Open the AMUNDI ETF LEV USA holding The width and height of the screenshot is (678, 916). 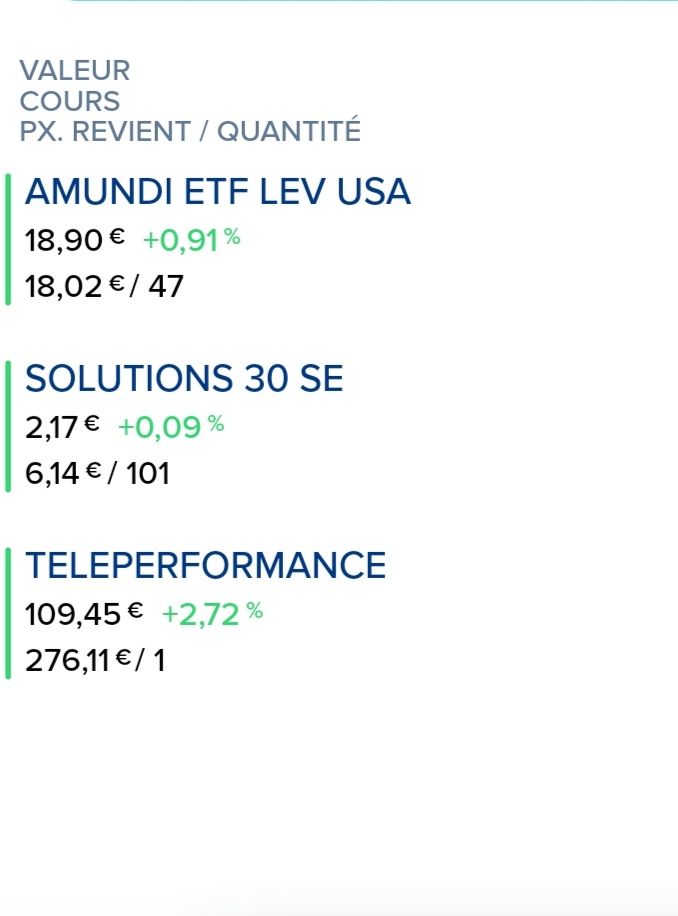[x=217, y=191]
